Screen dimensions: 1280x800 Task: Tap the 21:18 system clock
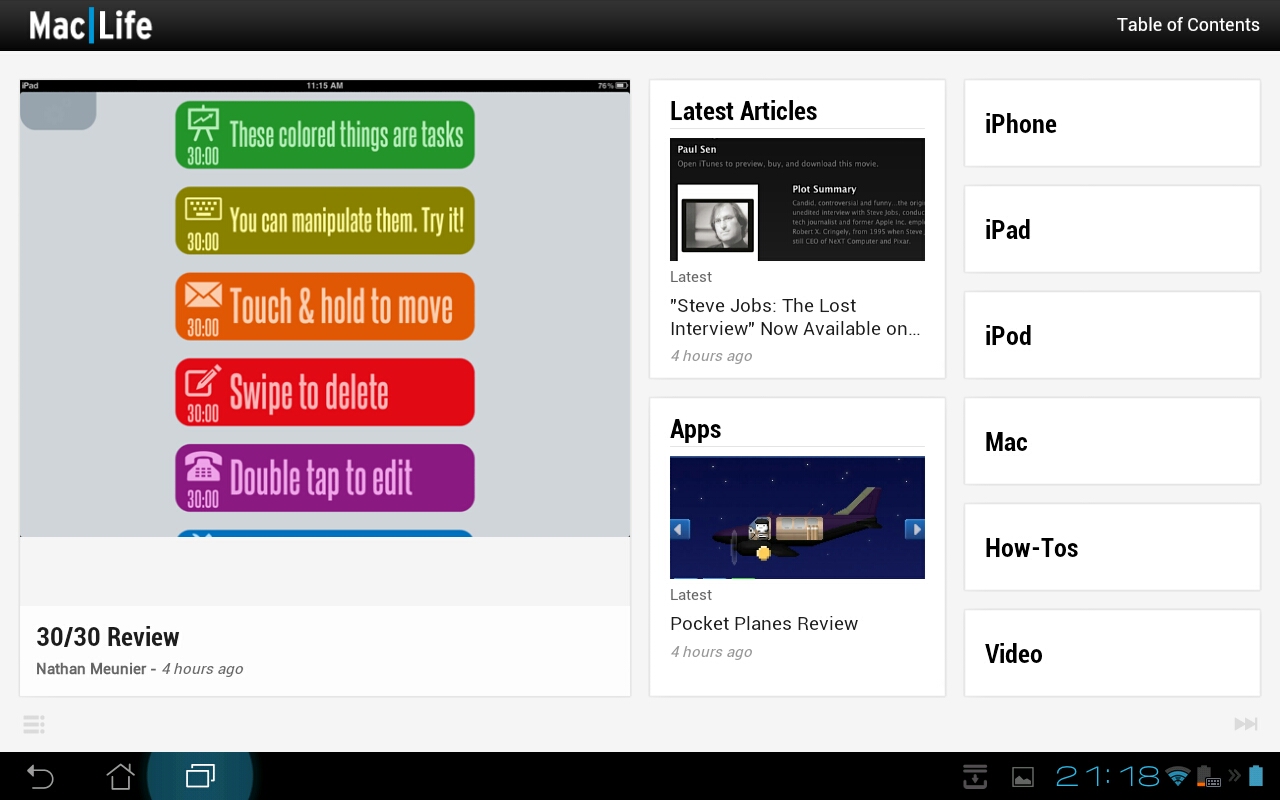pos(1107,776)
